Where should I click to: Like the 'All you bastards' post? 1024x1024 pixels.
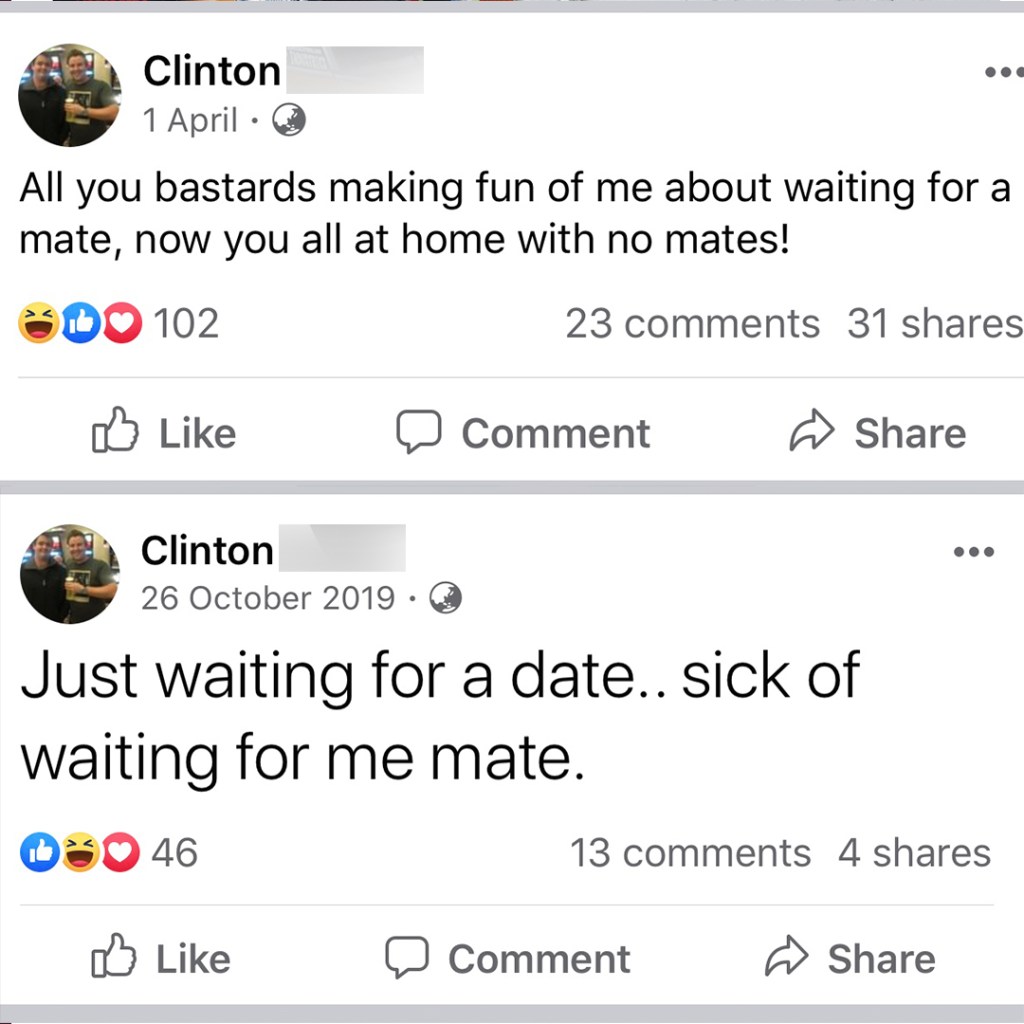pos(163,431)
